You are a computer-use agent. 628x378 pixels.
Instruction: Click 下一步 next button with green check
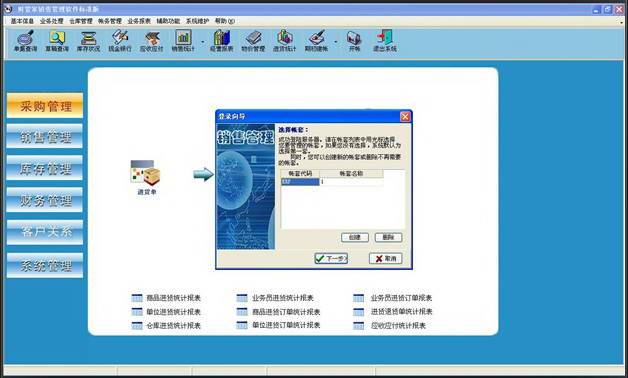(331, 259)
